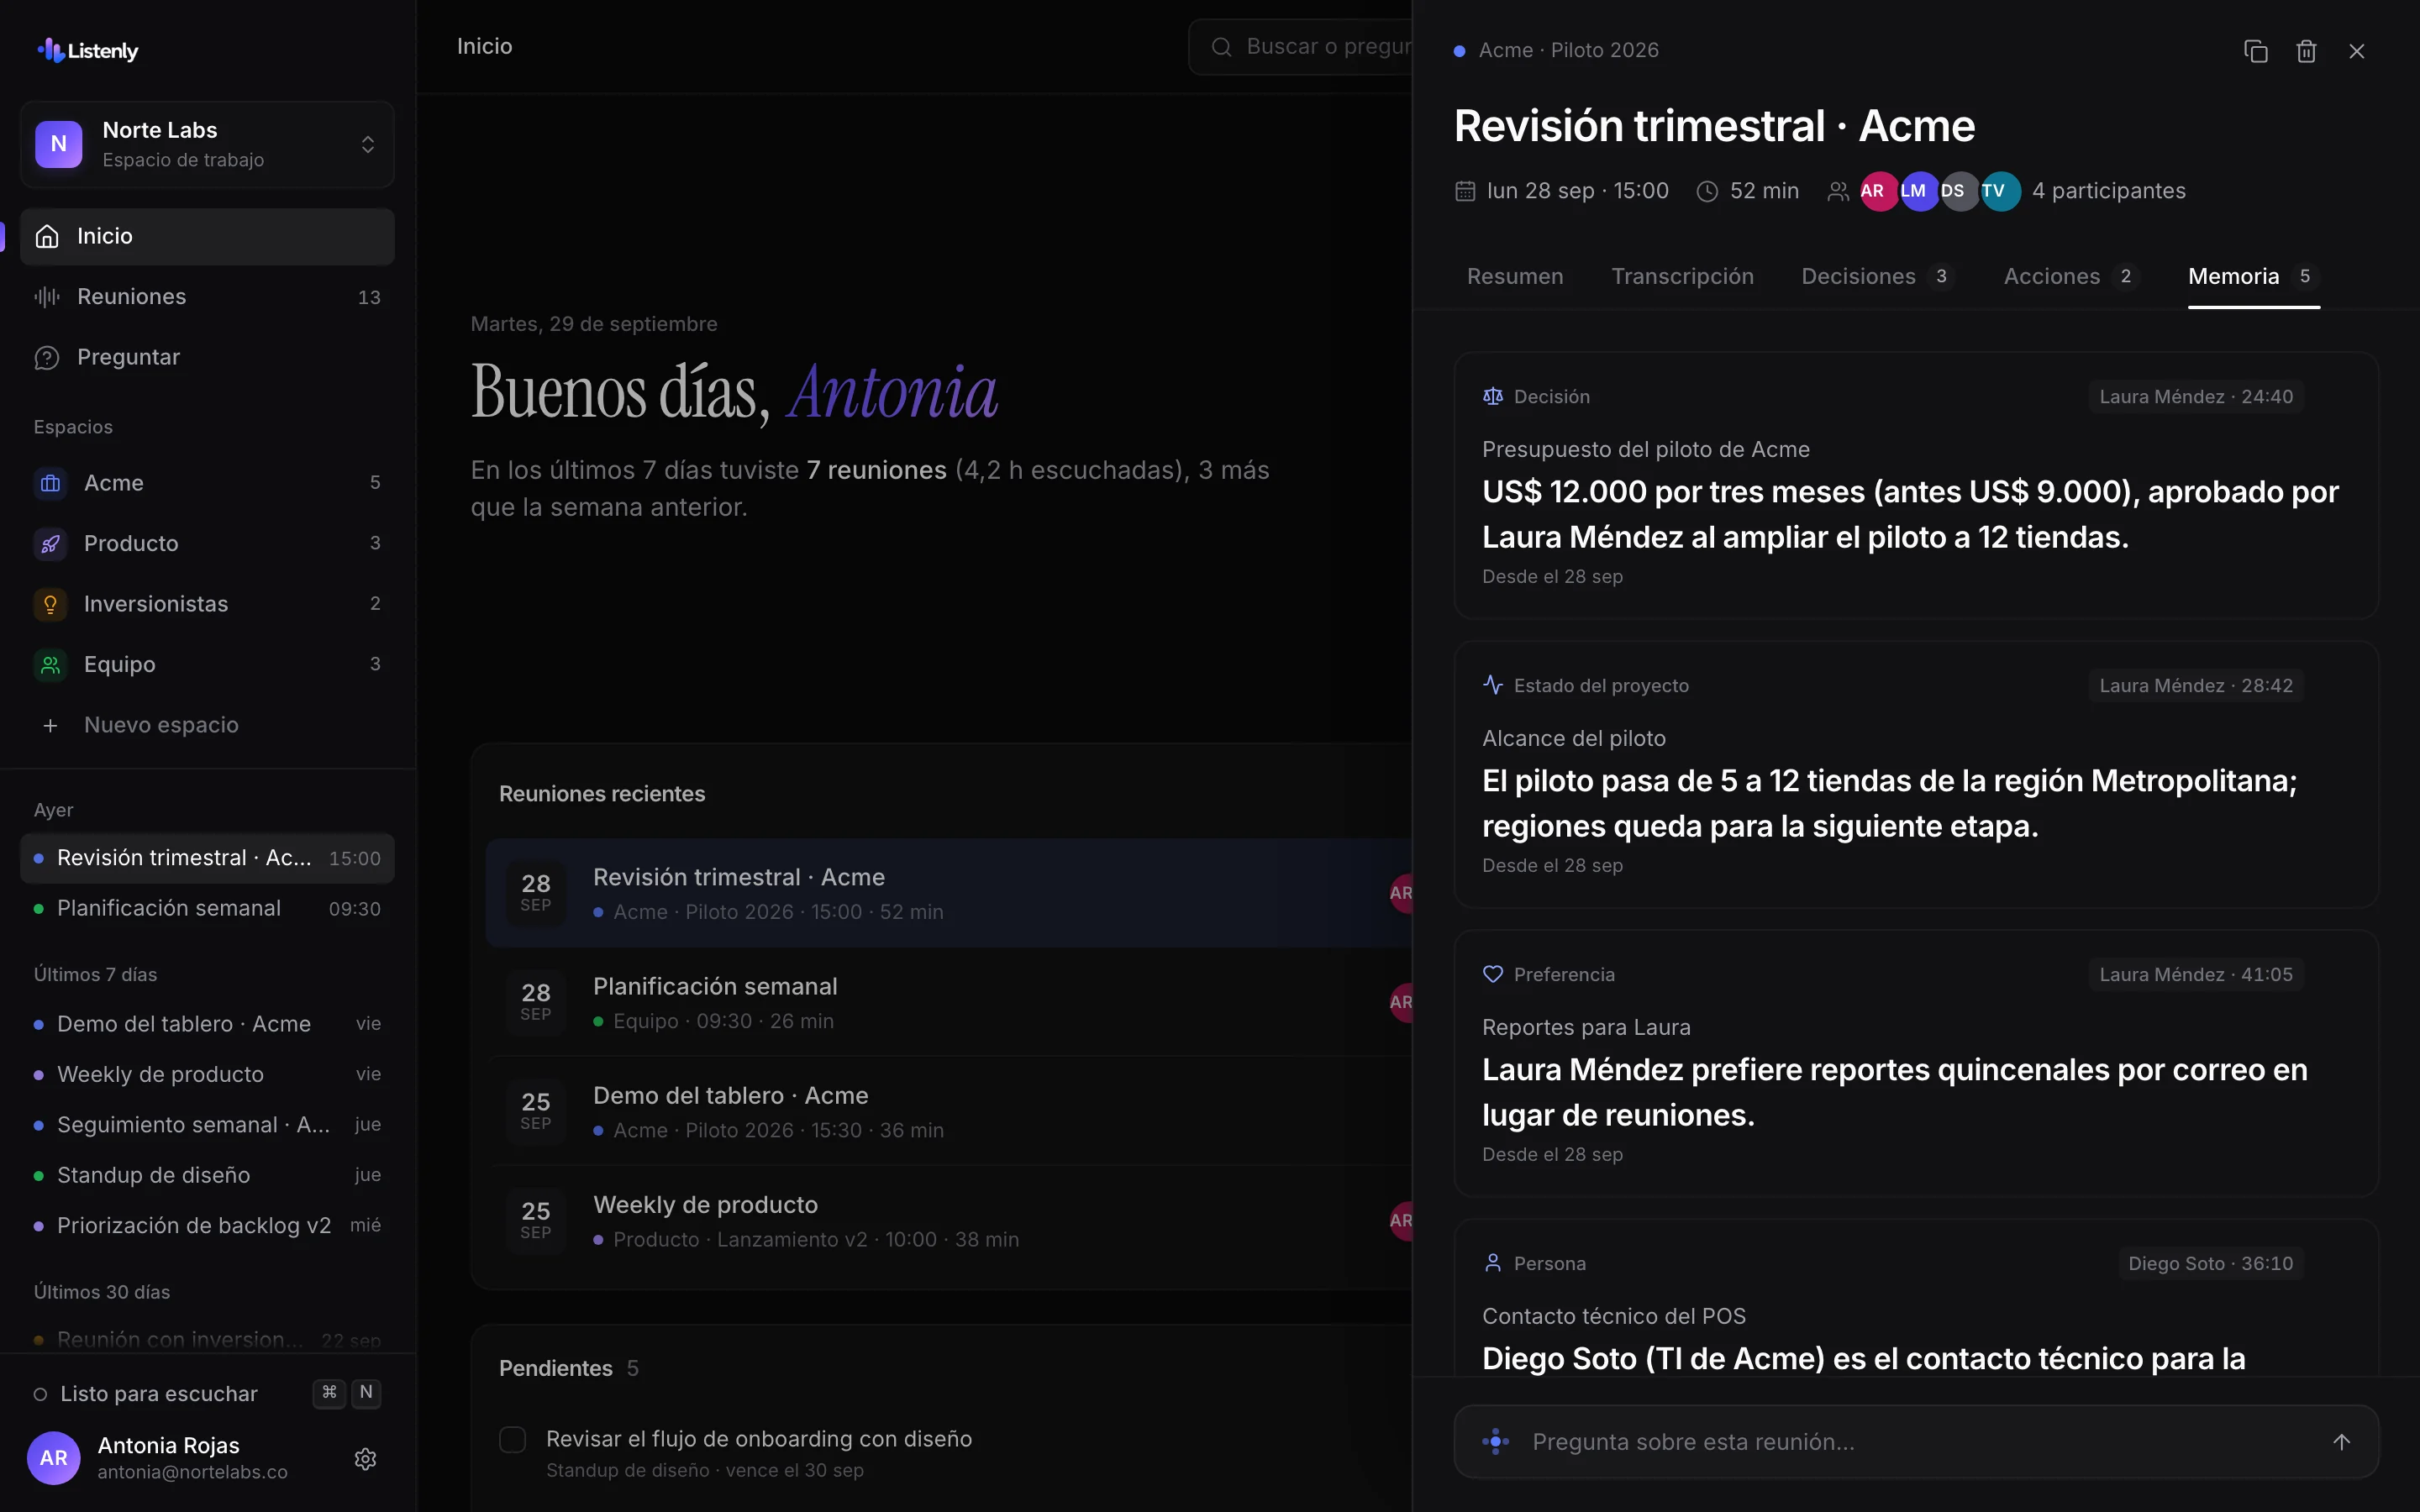2420x1512 pixels.
Task: Open Standup de diseño in sidebar
Action: click(207, 1176)
